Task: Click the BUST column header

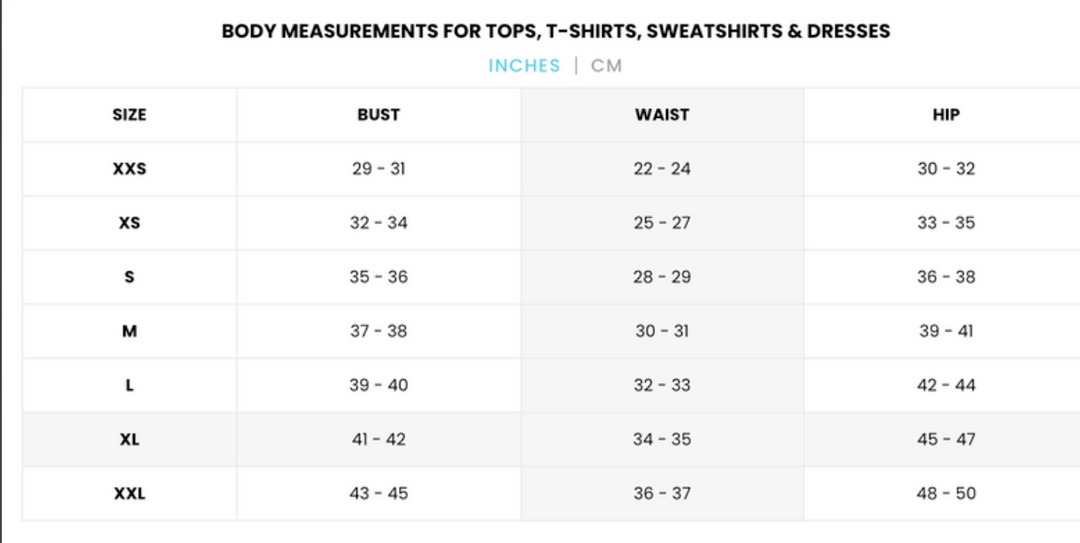Action: (x=378, y=115)
